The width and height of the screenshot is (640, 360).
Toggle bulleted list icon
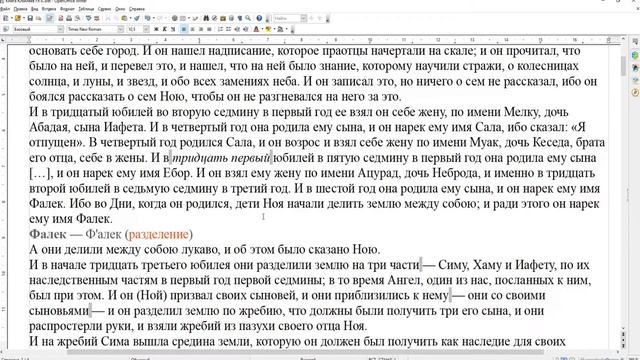pyautogui.click(x=229, y=29)
